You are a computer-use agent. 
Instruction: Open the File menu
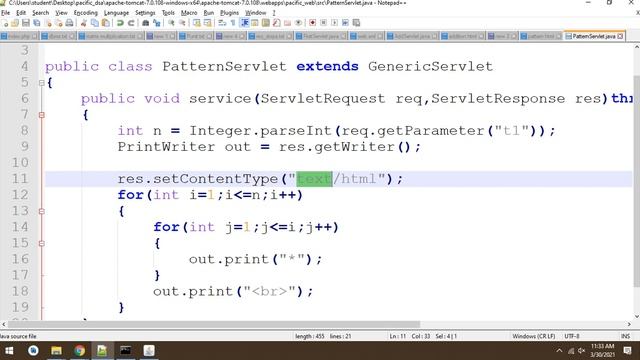pyautogui.click(x=5, y=13)
